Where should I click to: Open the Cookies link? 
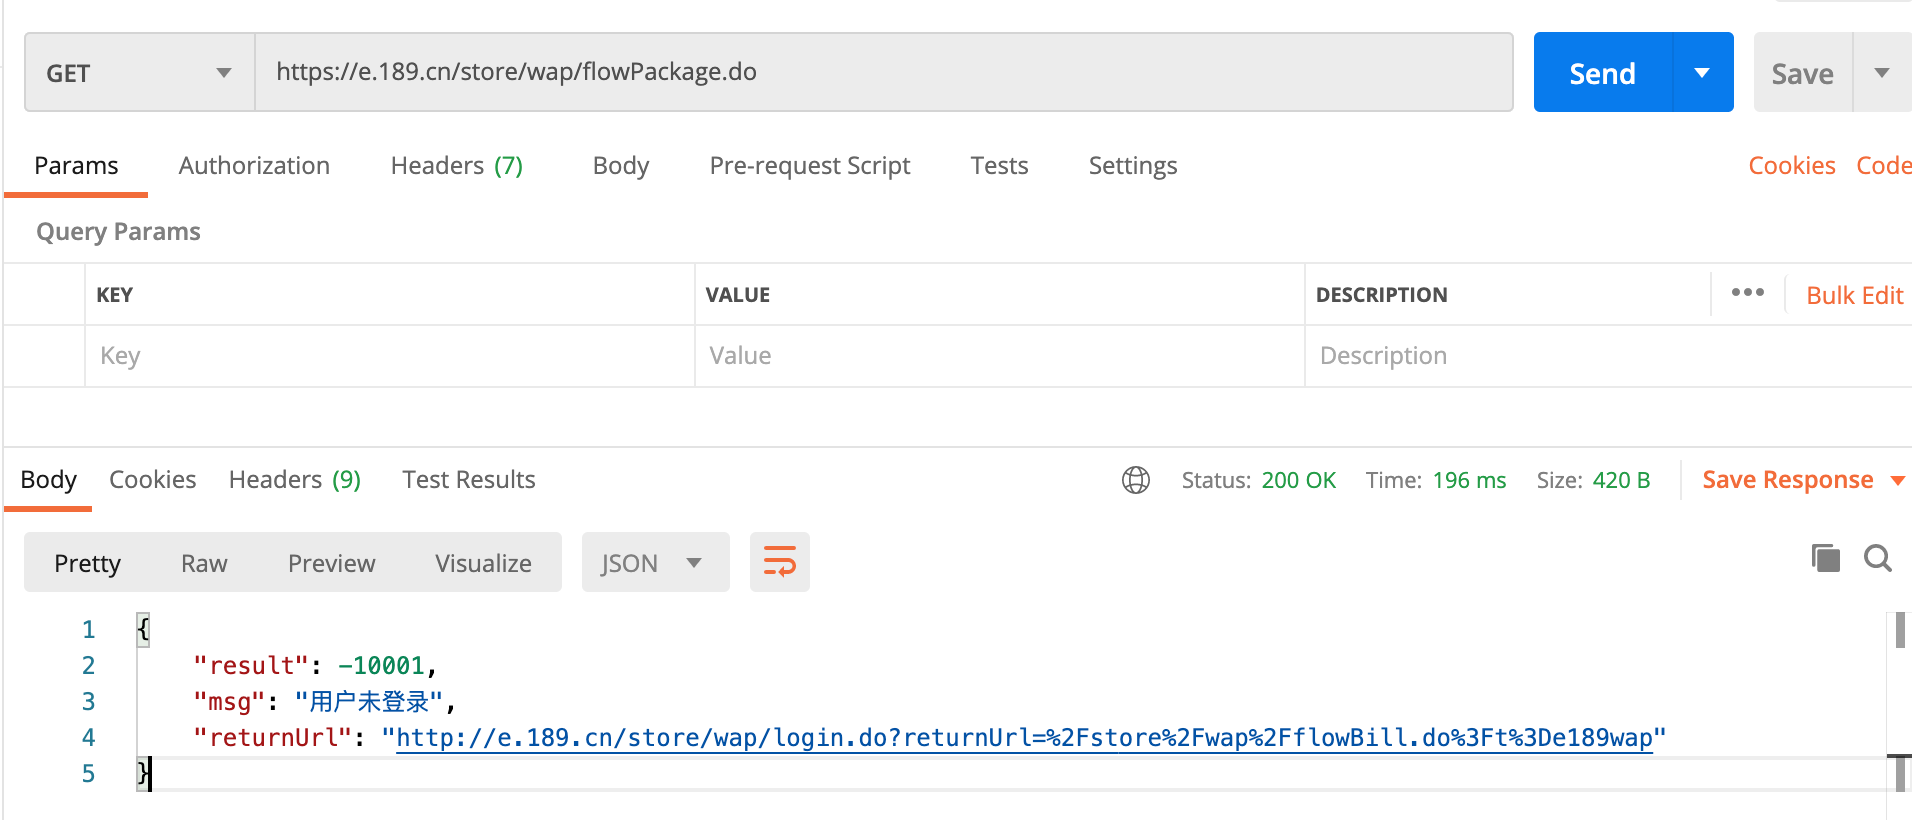coord(1792,166)
